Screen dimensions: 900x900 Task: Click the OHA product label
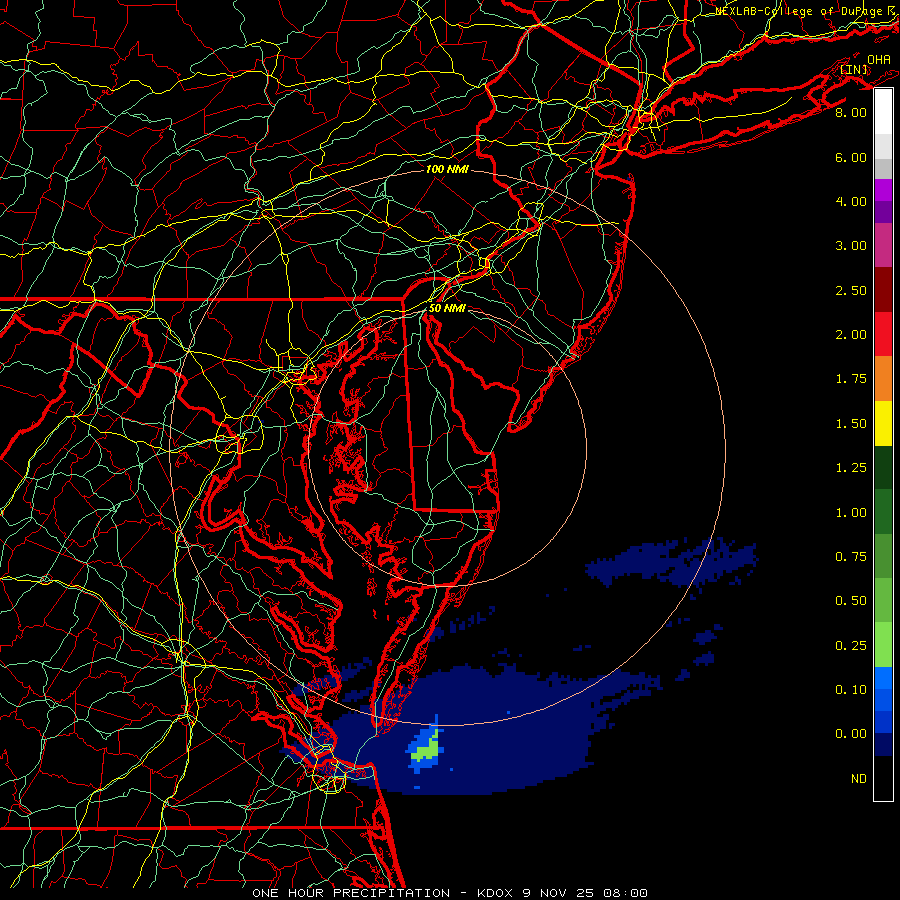(x=879, y=60)
